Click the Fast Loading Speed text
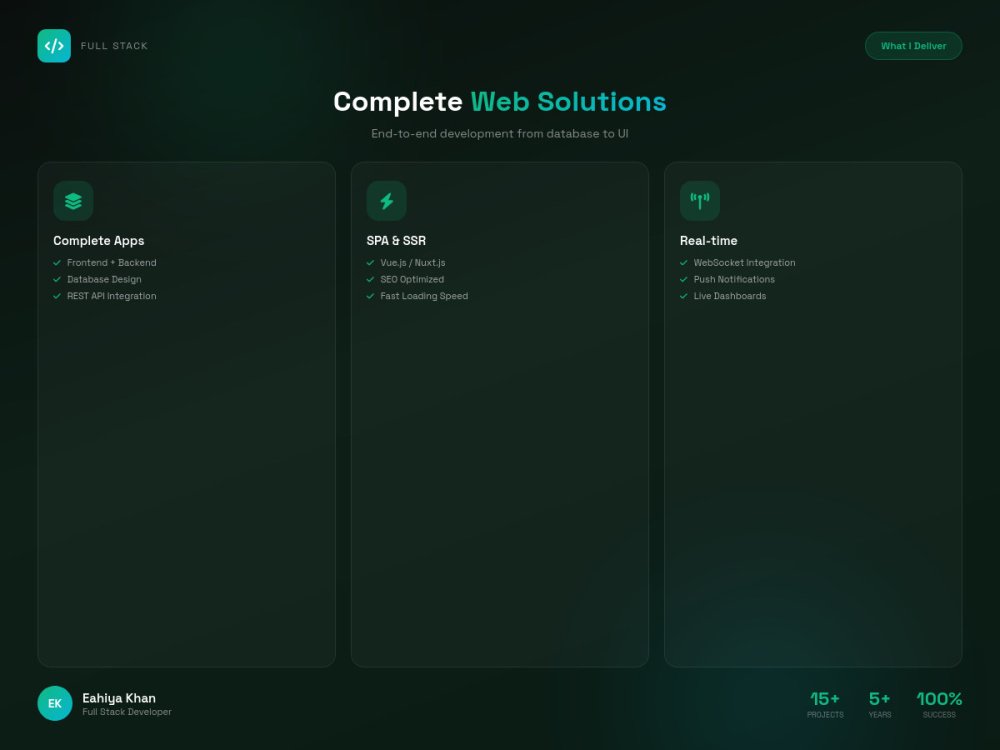 (424, 296)
